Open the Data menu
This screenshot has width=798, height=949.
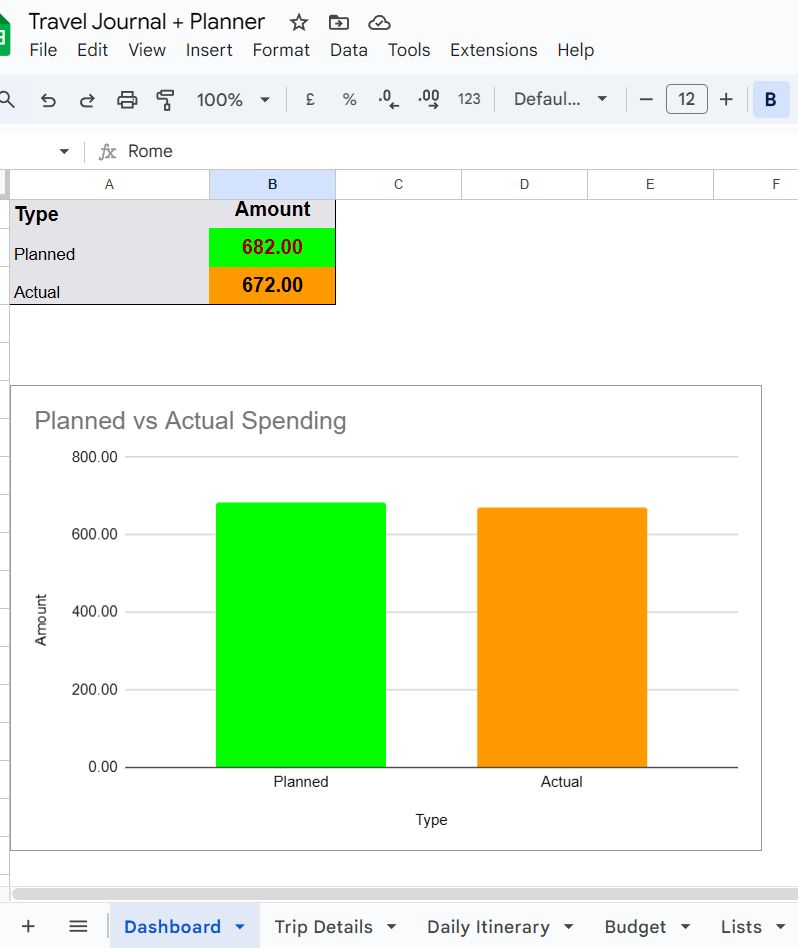[x=348, y=50]
